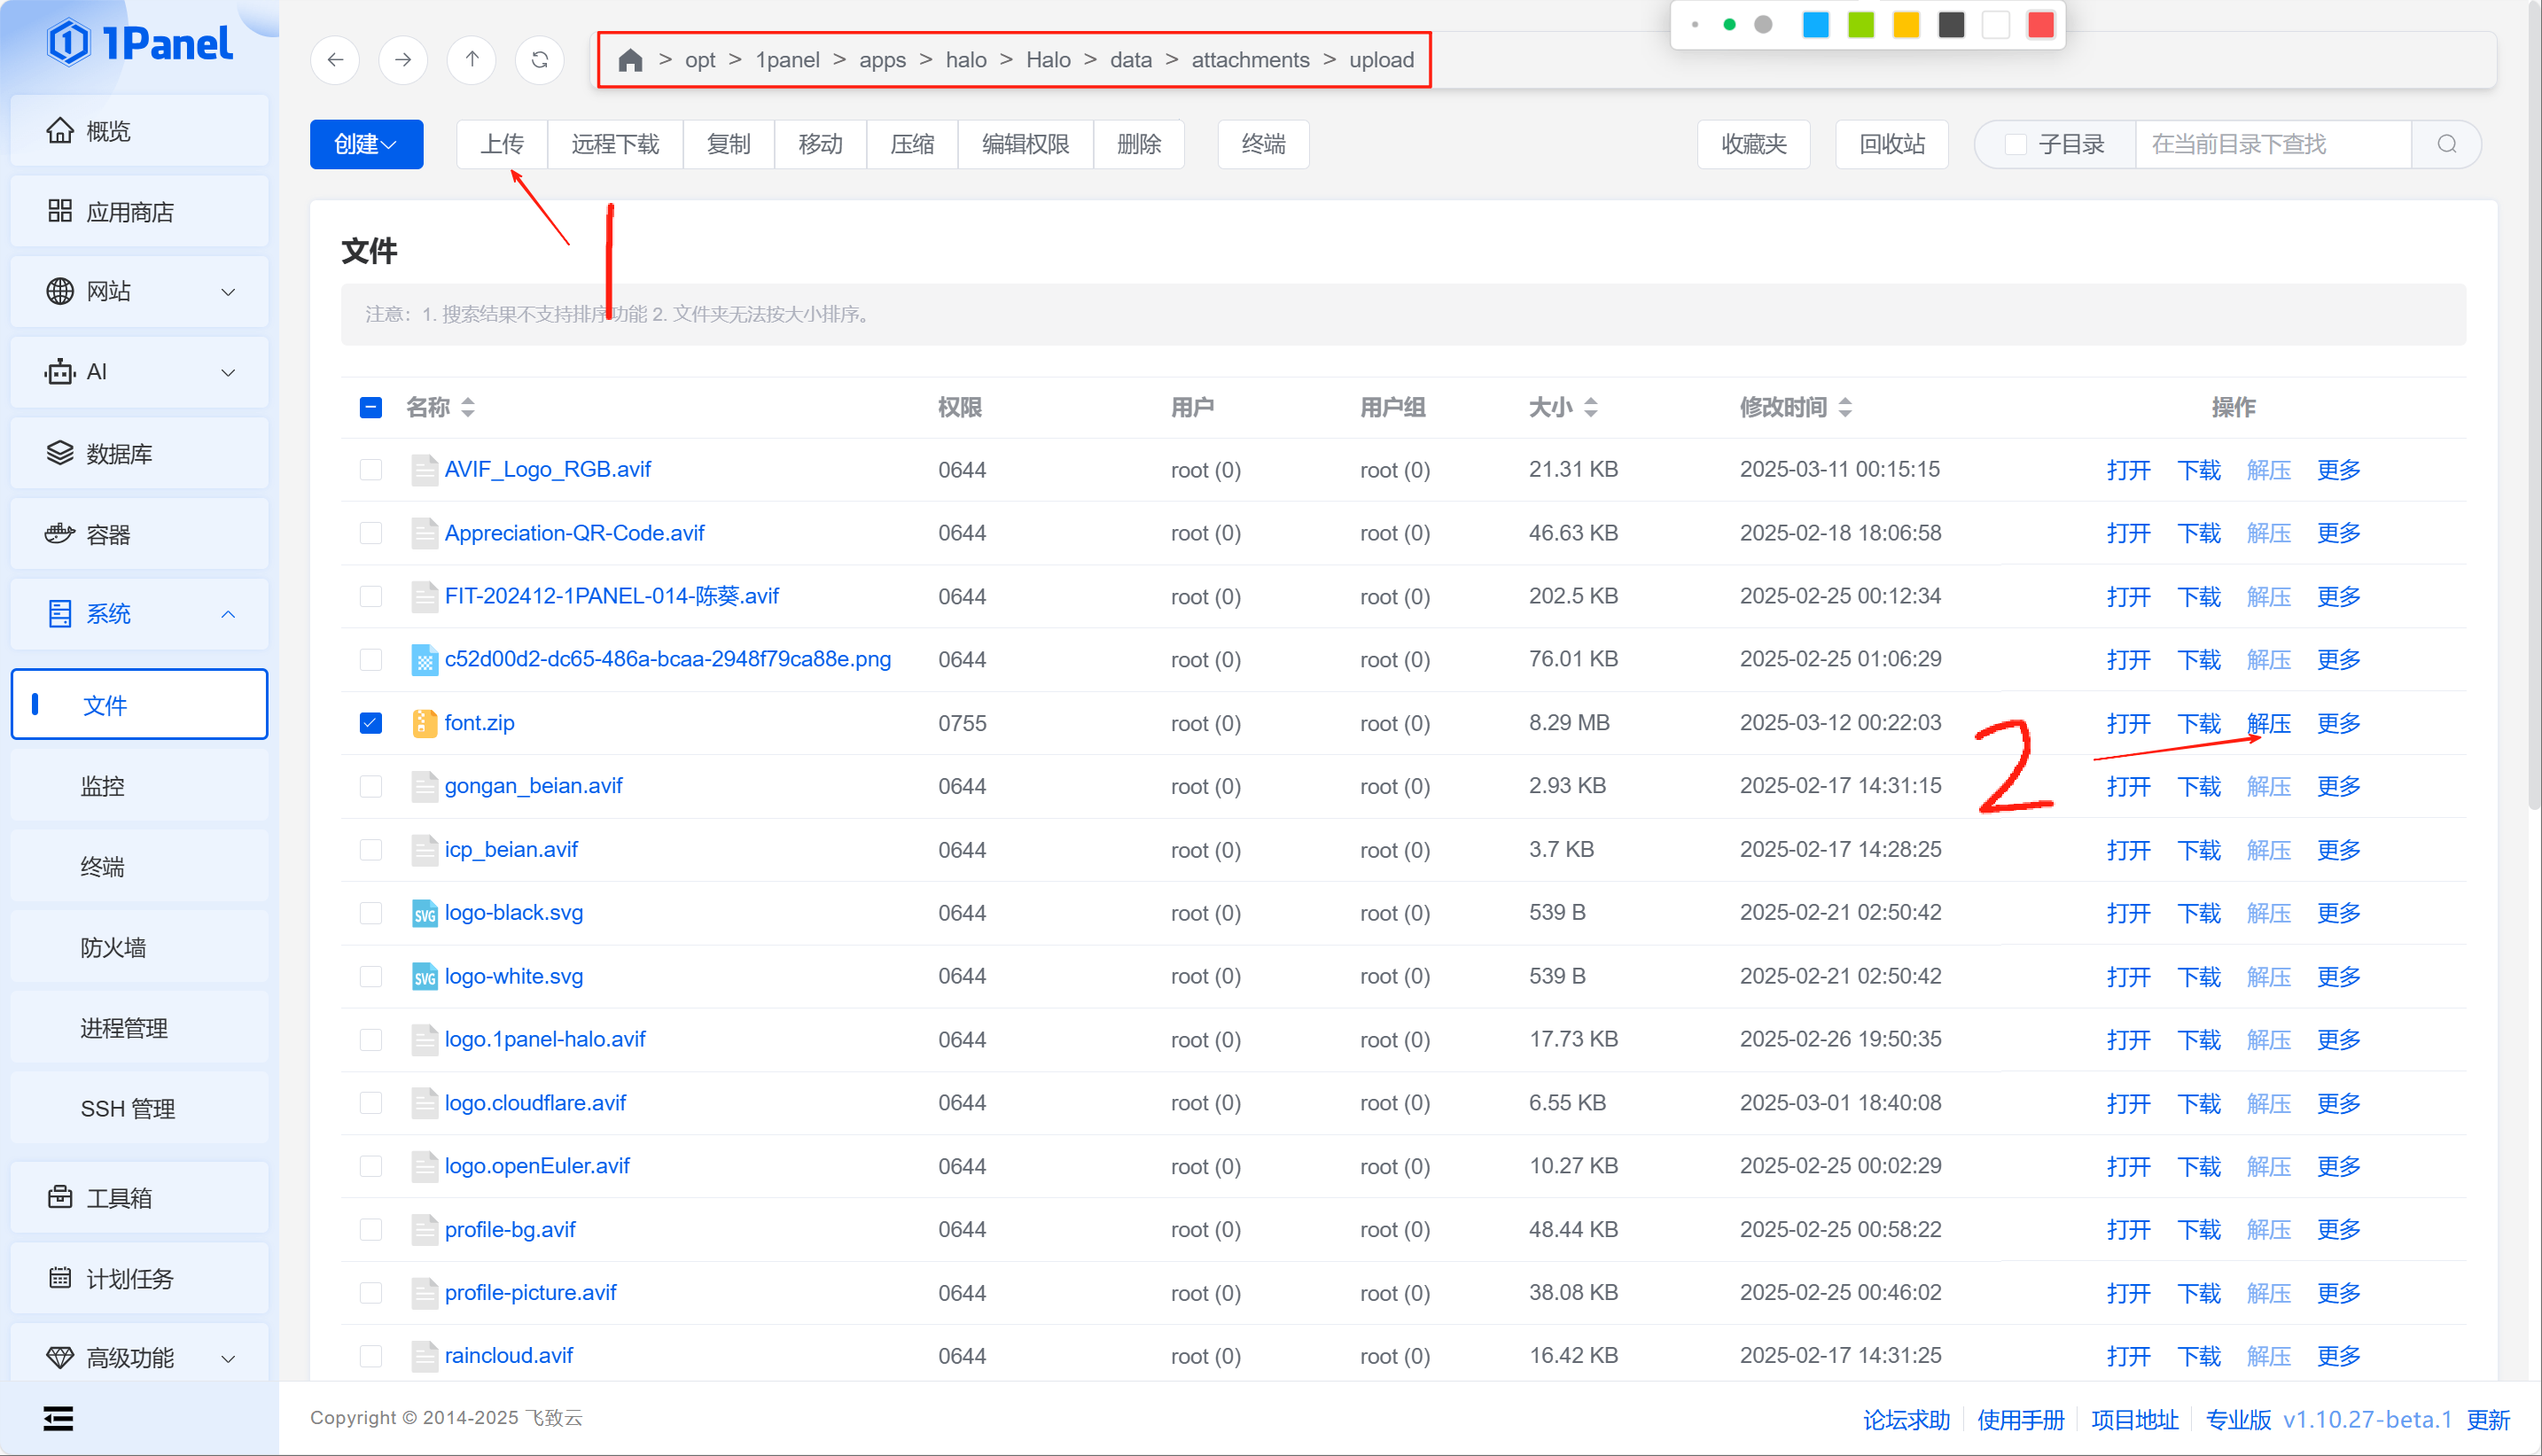Select the red annotation color swatch

coord(2041,25)
